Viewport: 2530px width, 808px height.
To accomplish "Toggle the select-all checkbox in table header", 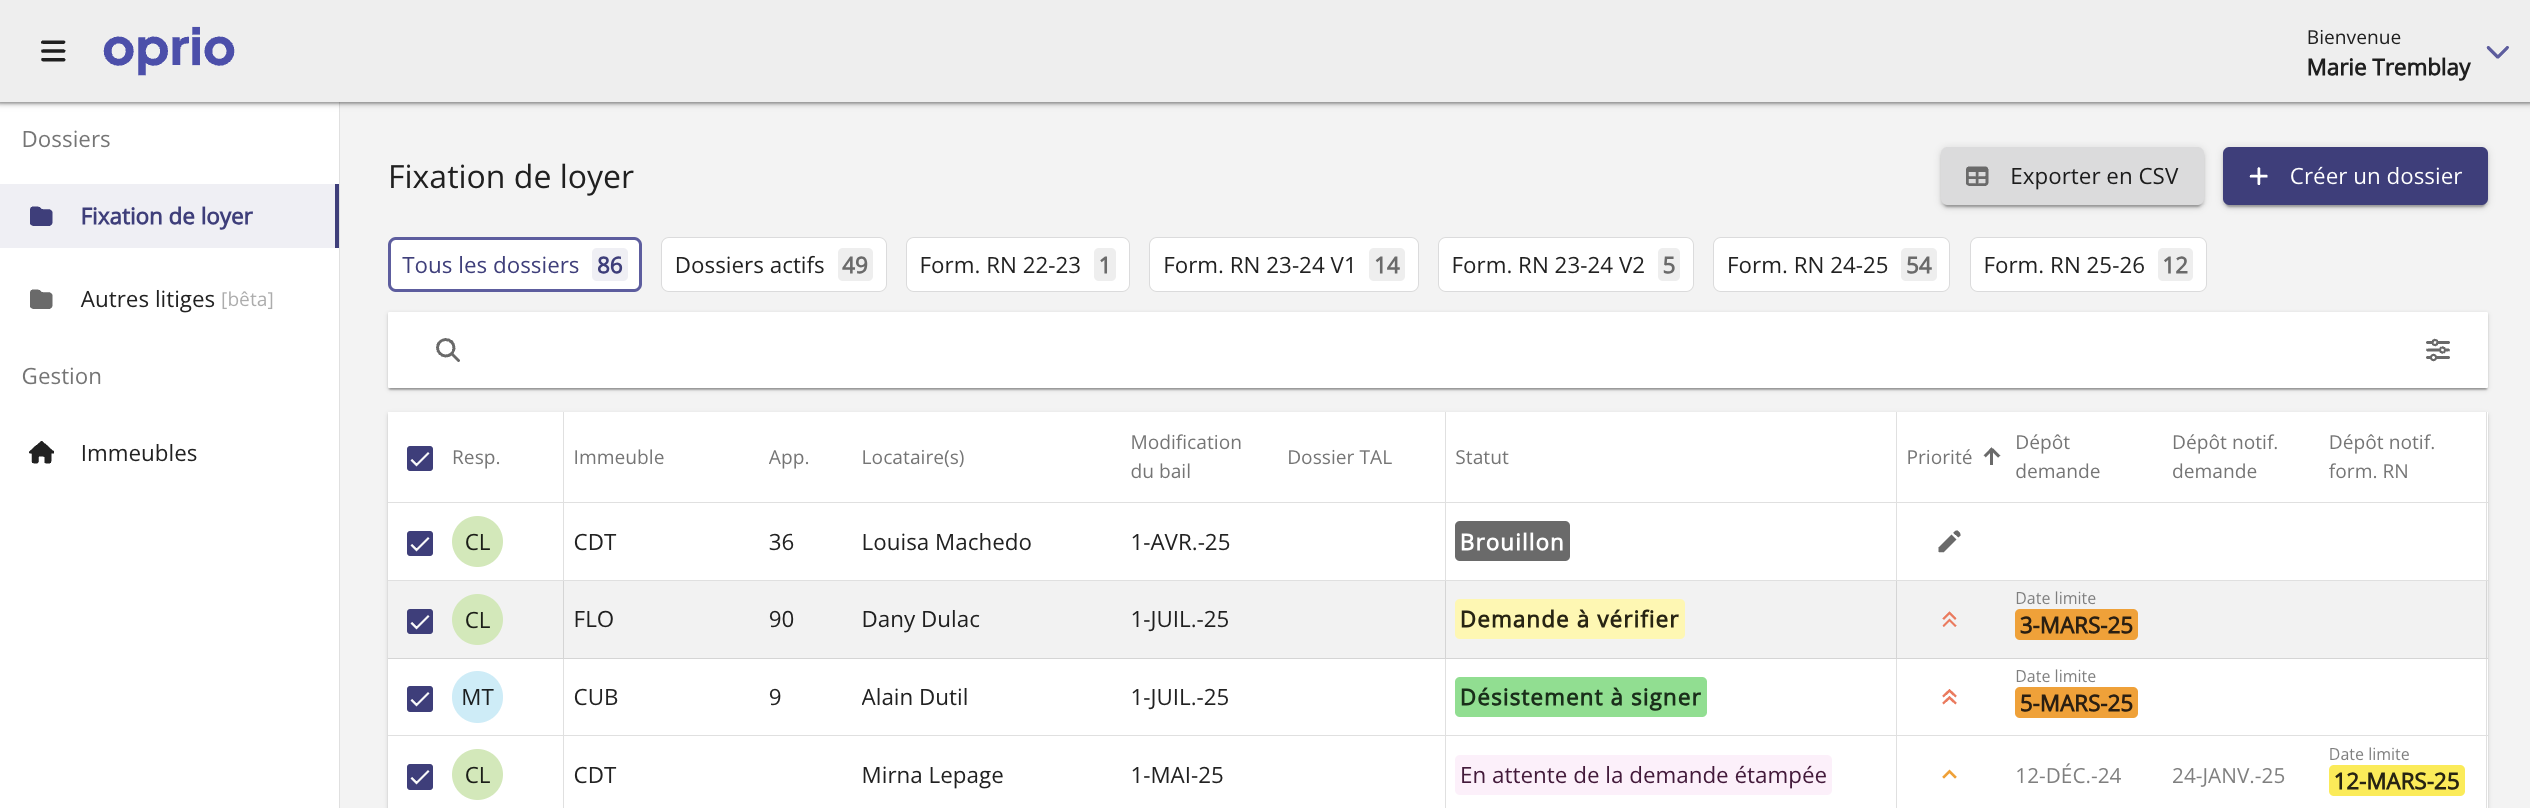I will tap(420, 458).
